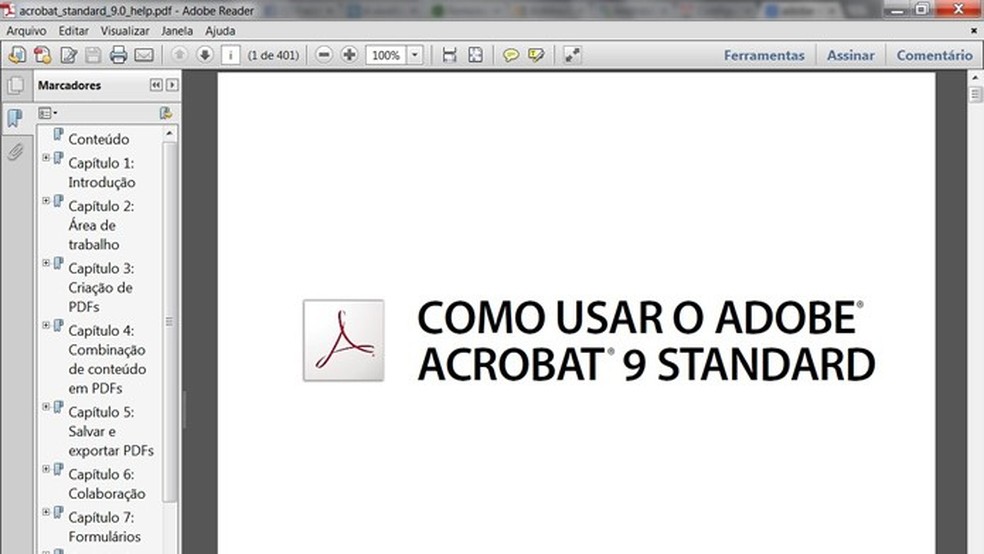The height and width of the screenshot is (554, 984).
Task: Open the Janela menu
Action: point(177,31)
